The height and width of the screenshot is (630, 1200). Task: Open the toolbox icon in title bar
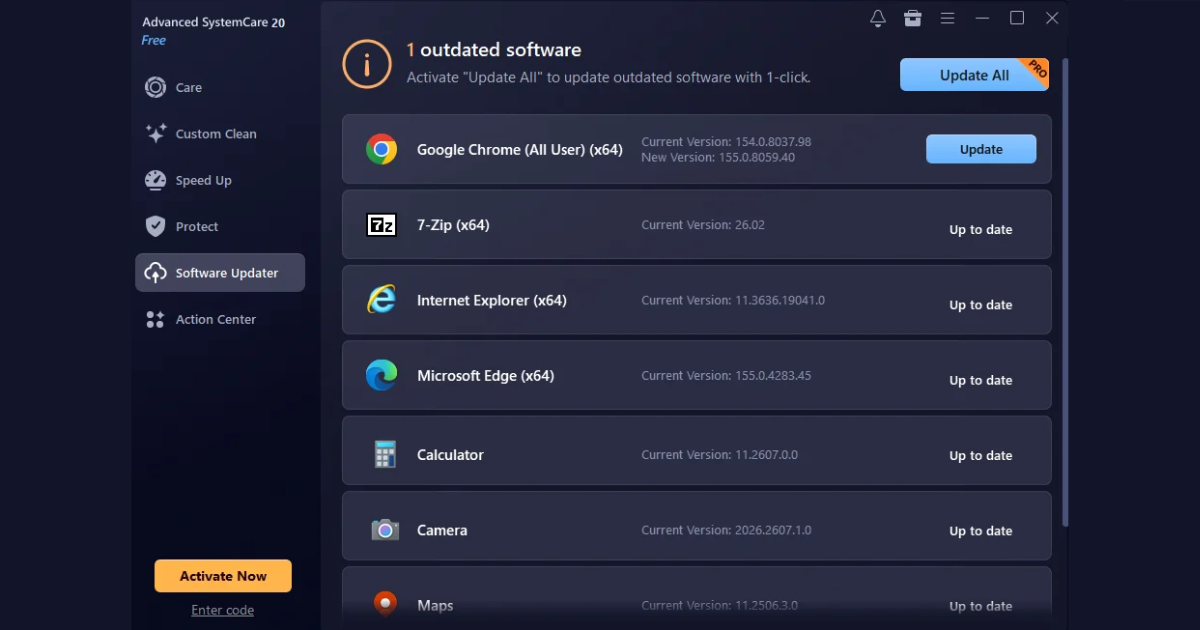point(912,18)
